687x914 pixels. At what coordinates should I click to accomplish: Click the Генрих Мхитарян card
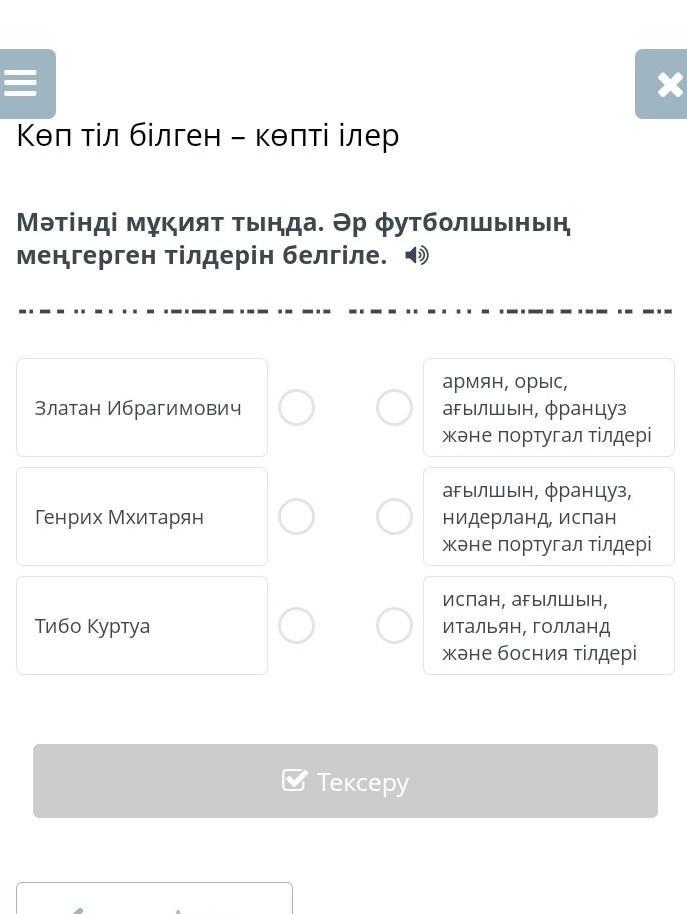[141, 517]
